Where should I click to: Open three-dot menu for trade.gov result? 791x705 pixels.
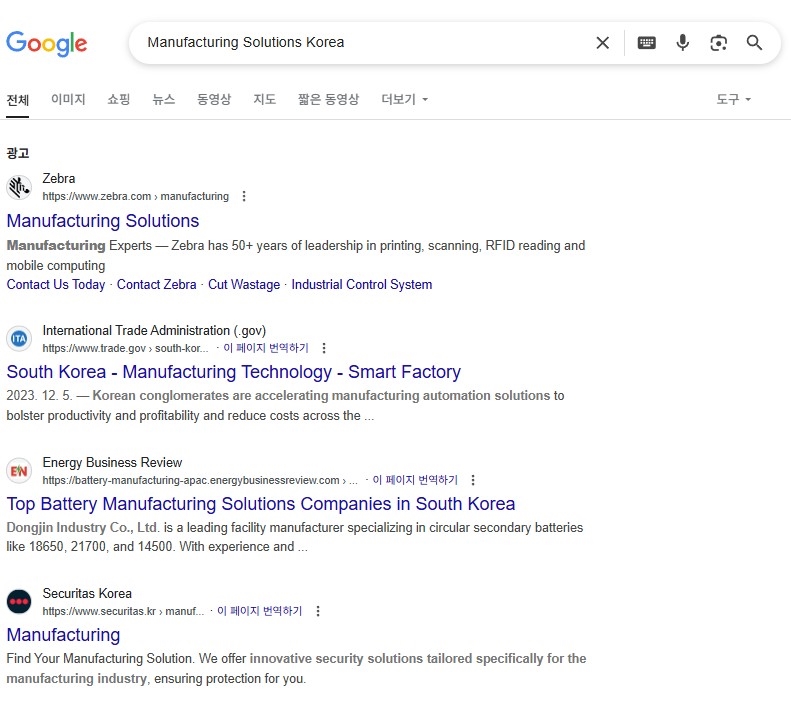tap(323, 348)
